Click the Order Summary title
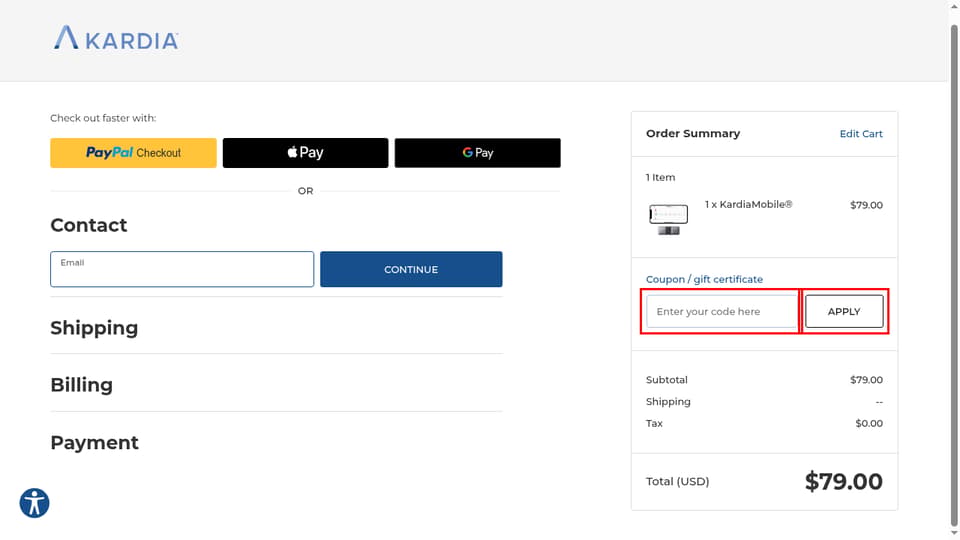Screen dimensions: 960x540 click(693, 133)
